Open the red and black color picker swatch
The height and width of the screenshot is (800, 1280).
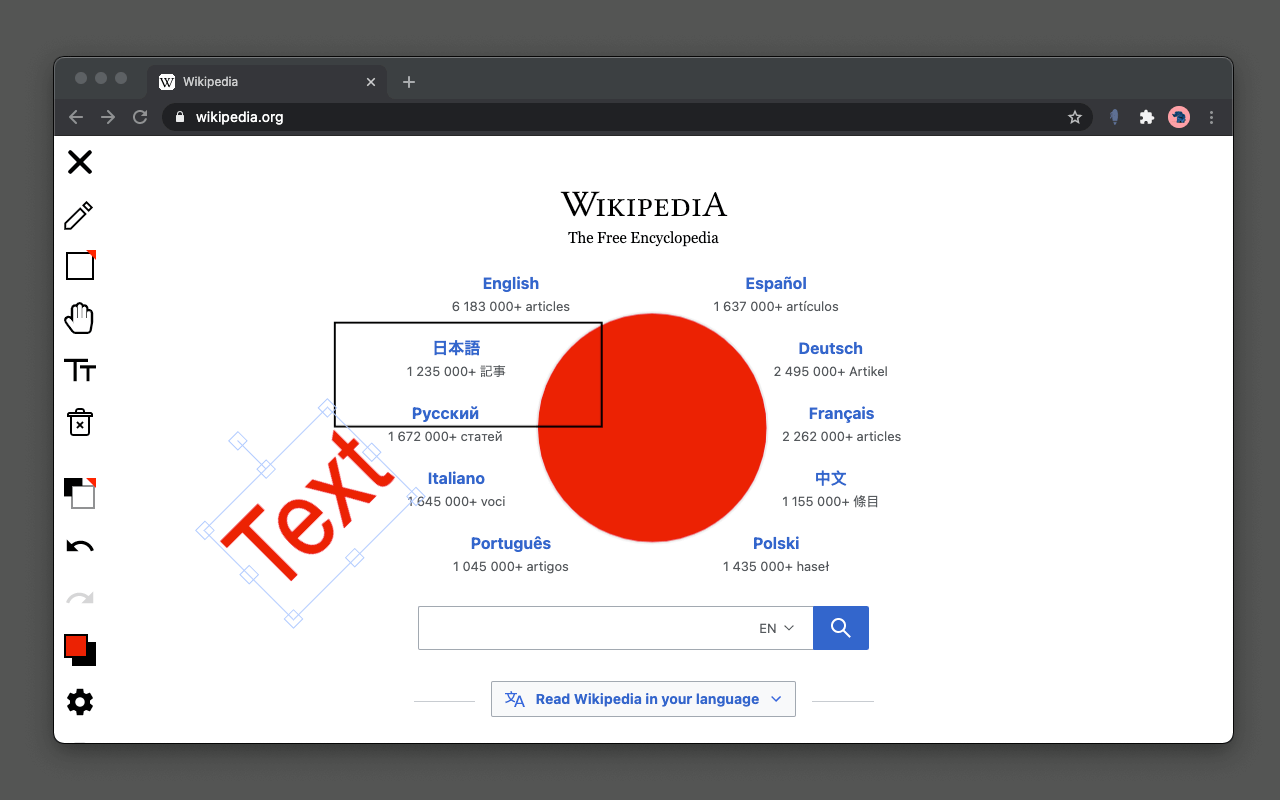point(80,650)
